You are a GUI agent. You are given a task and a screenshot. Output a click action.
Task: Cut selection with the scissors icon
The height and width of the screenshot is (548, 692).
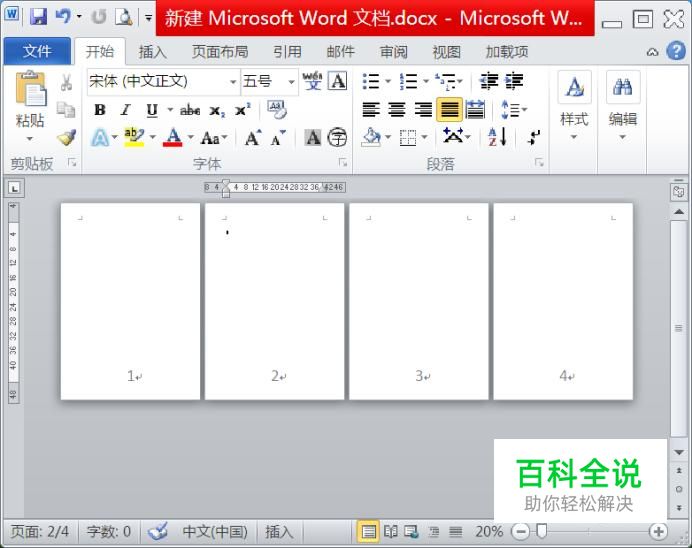click(x=66, y=82)
